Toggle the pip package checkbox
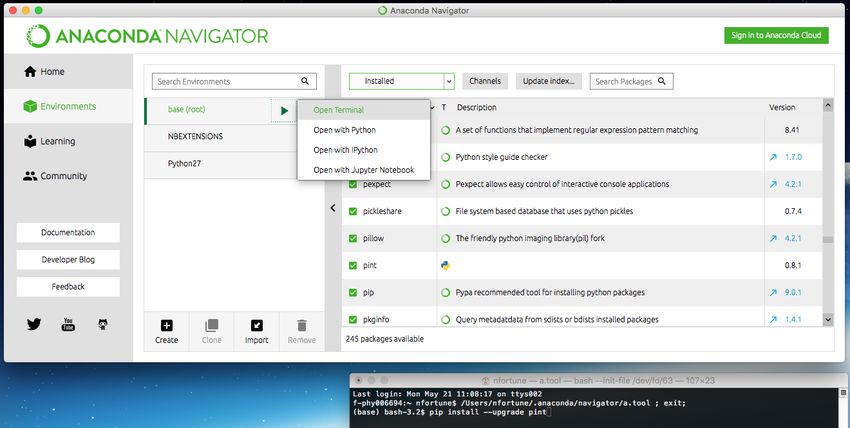The image size is (850, 428). pos(353,293)
